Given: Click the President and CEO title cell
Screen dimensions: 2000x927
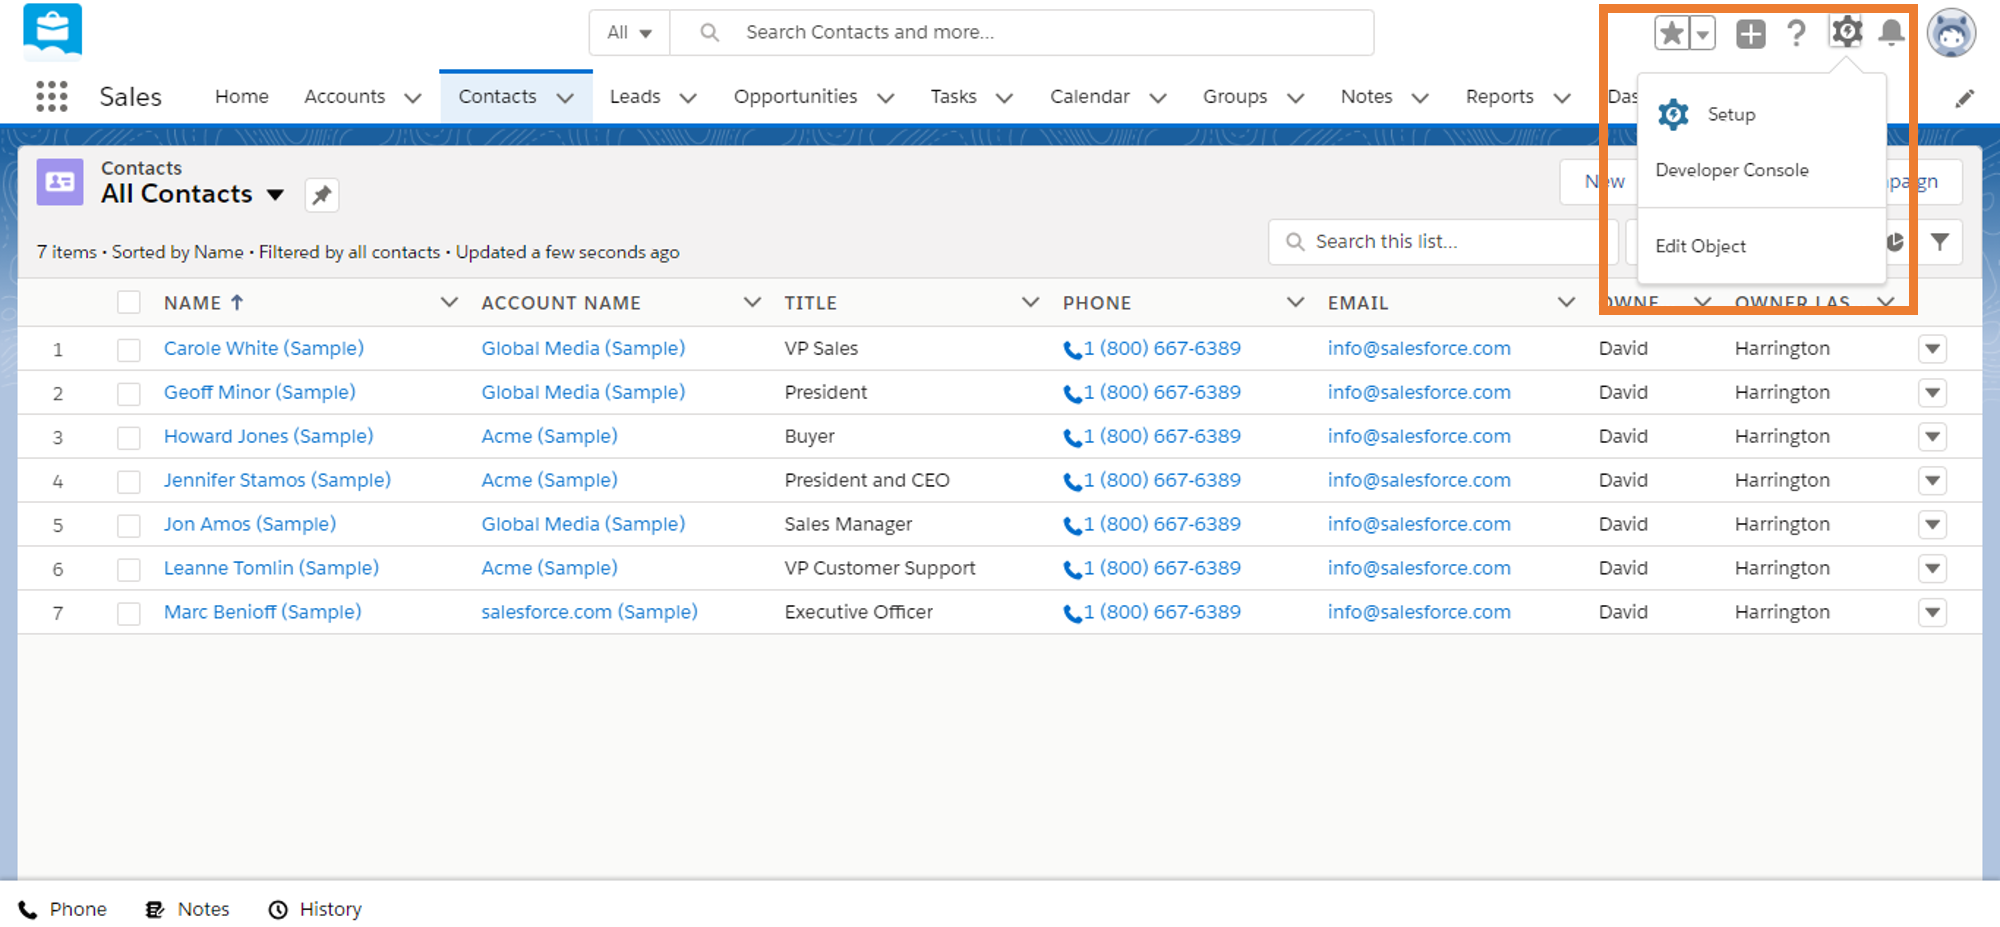Looking at the screenshot, I should pos(867,480).
